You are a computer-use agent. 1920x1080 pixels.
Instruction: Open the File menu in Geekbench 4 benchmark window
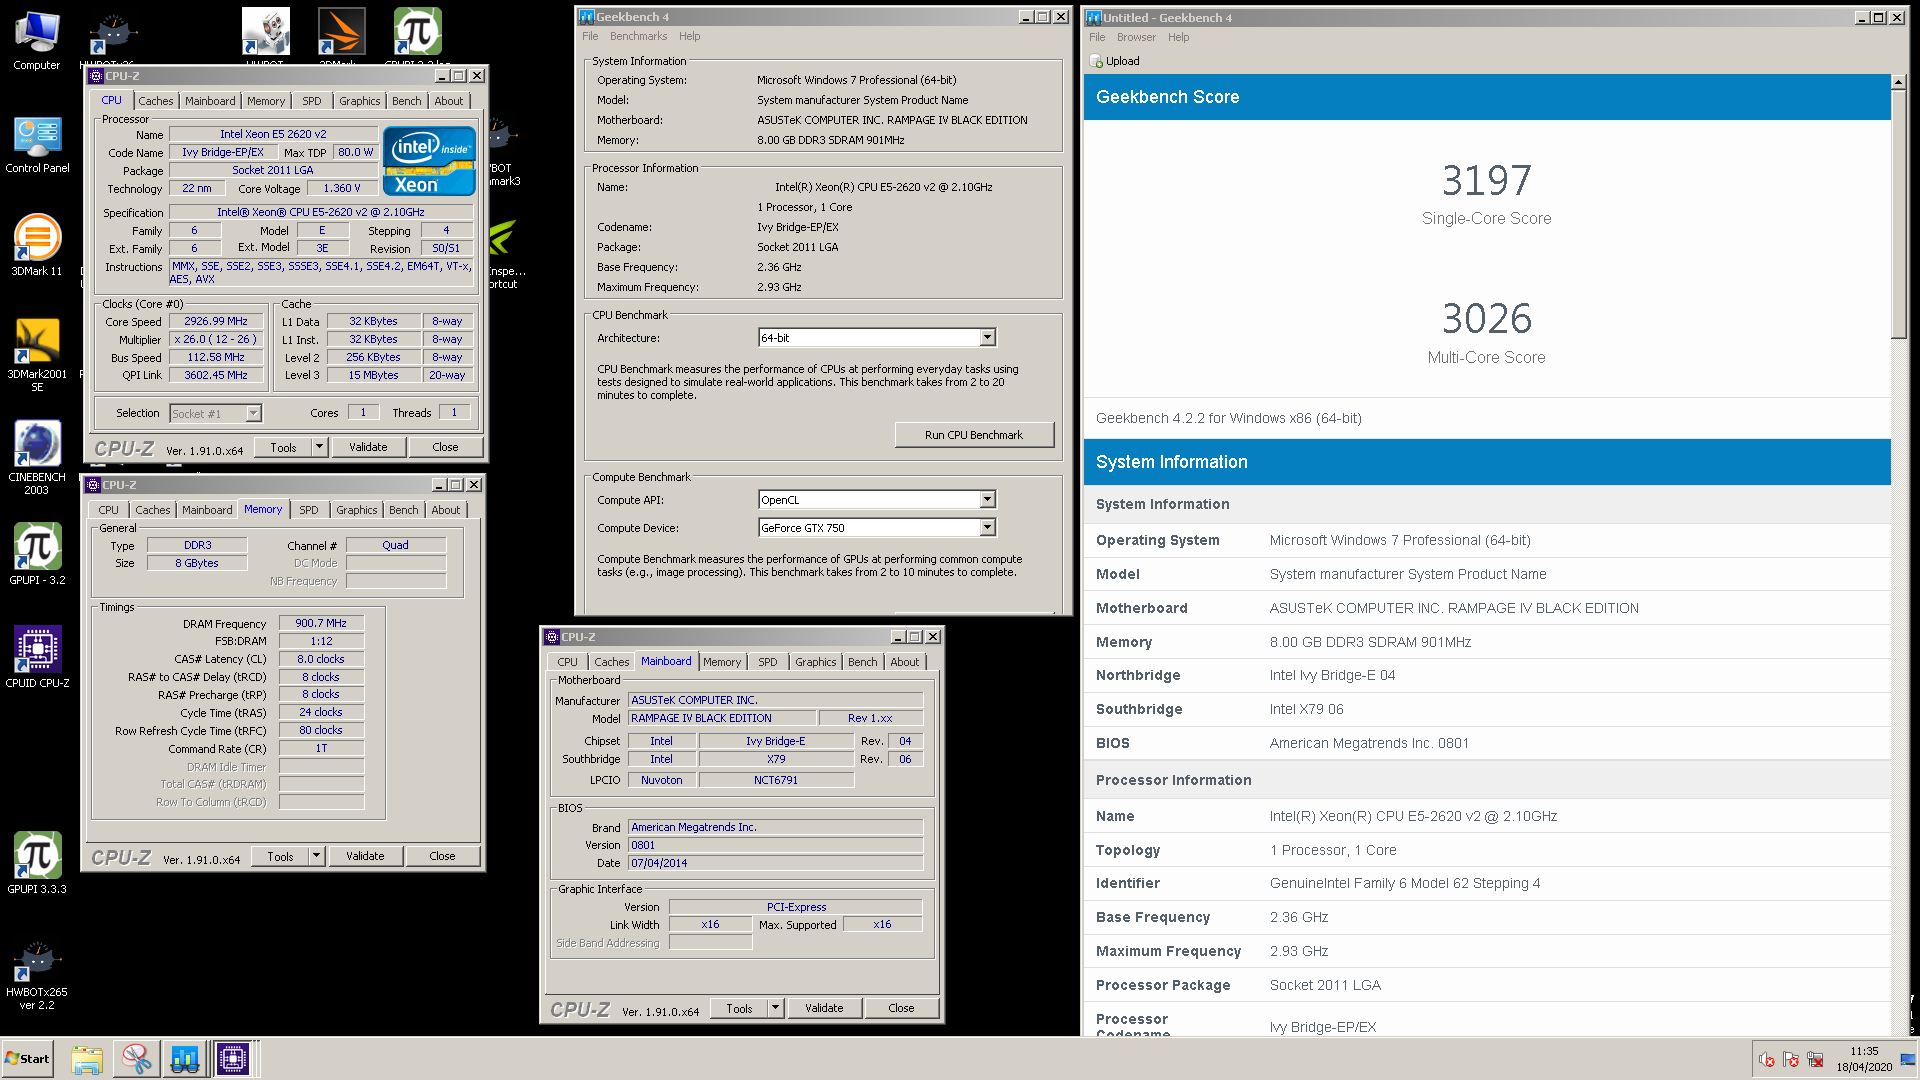tap(590, 36)
